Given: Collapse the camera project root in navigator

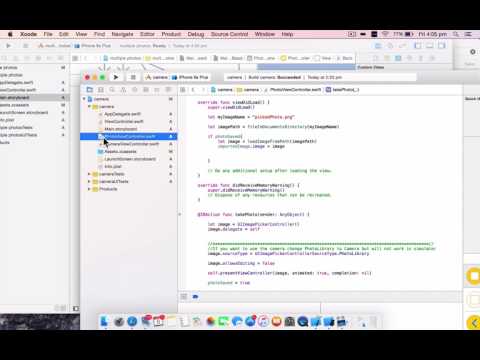Looking at the screenshot, I should [84, 99].
